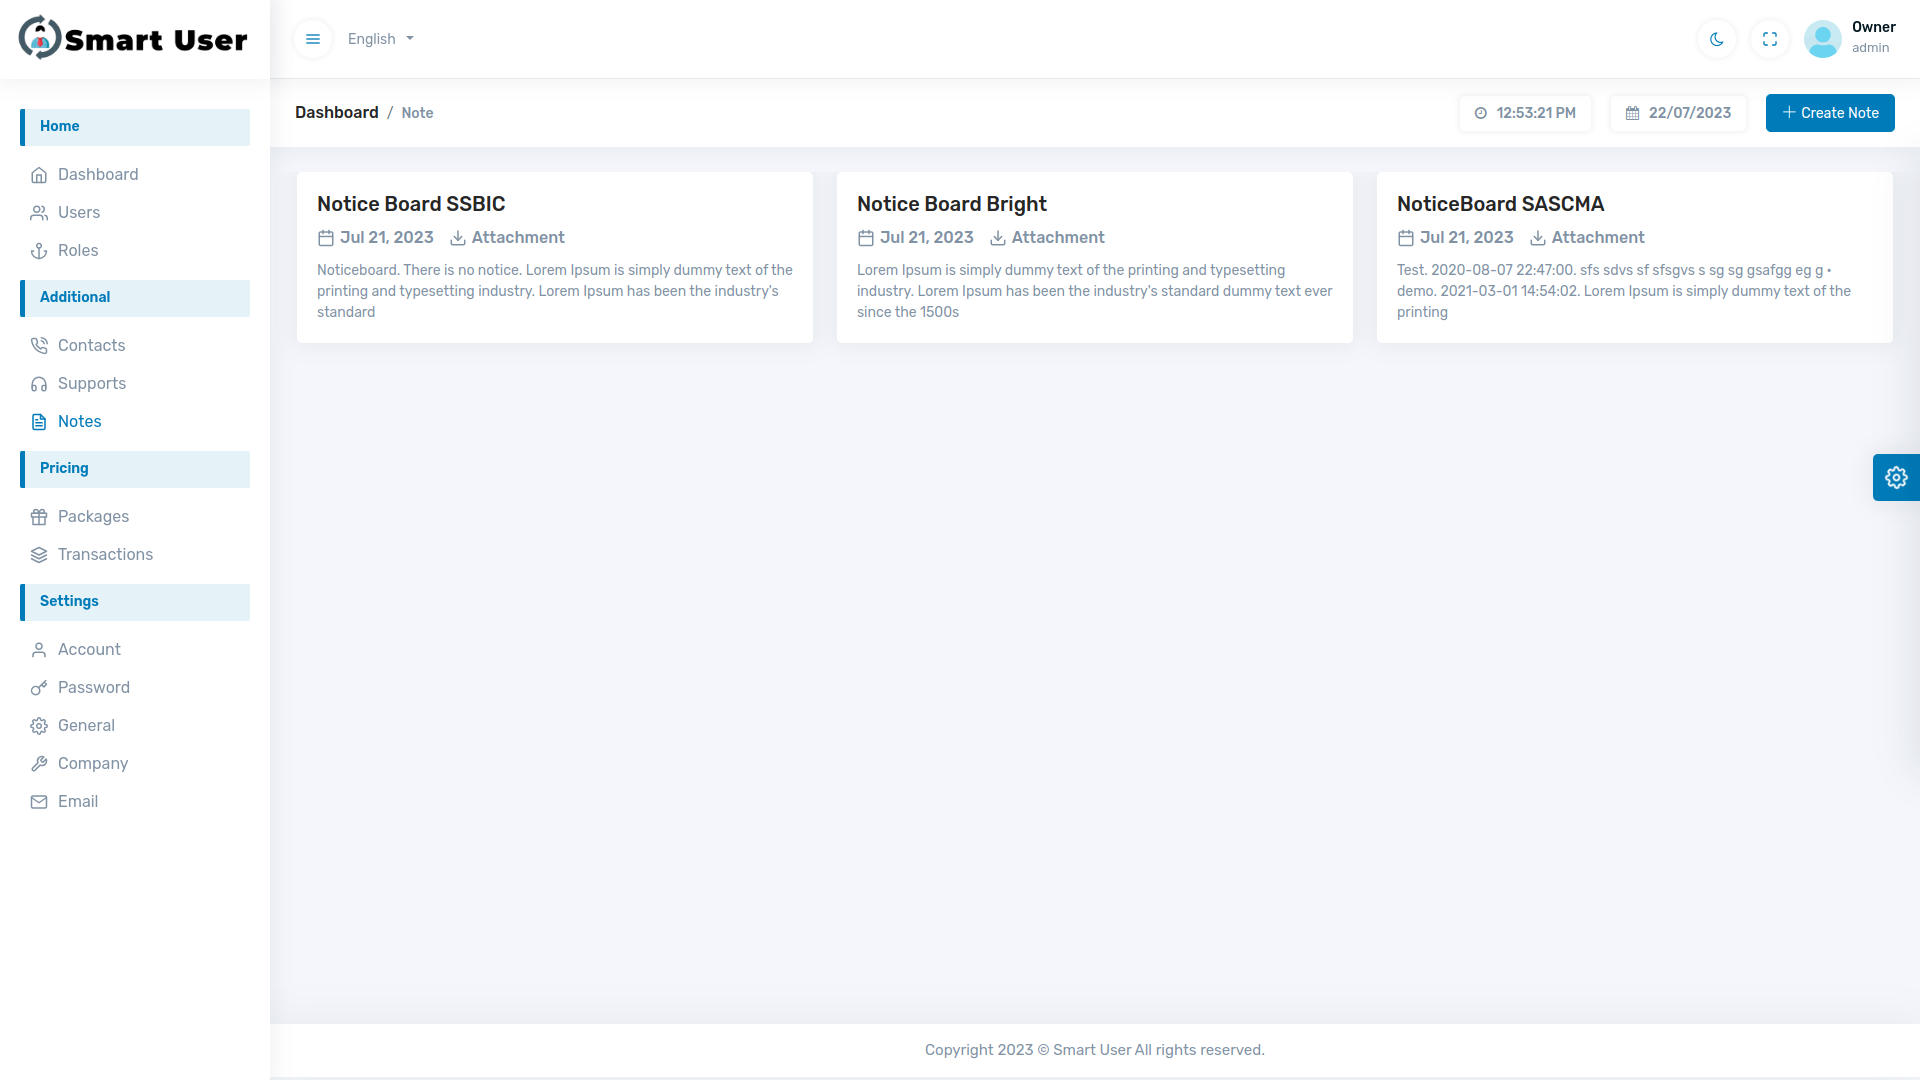This screenshot has height=1080, width=1920.
Task: Enable fullscreen mode
Action: coord(1769,38)
